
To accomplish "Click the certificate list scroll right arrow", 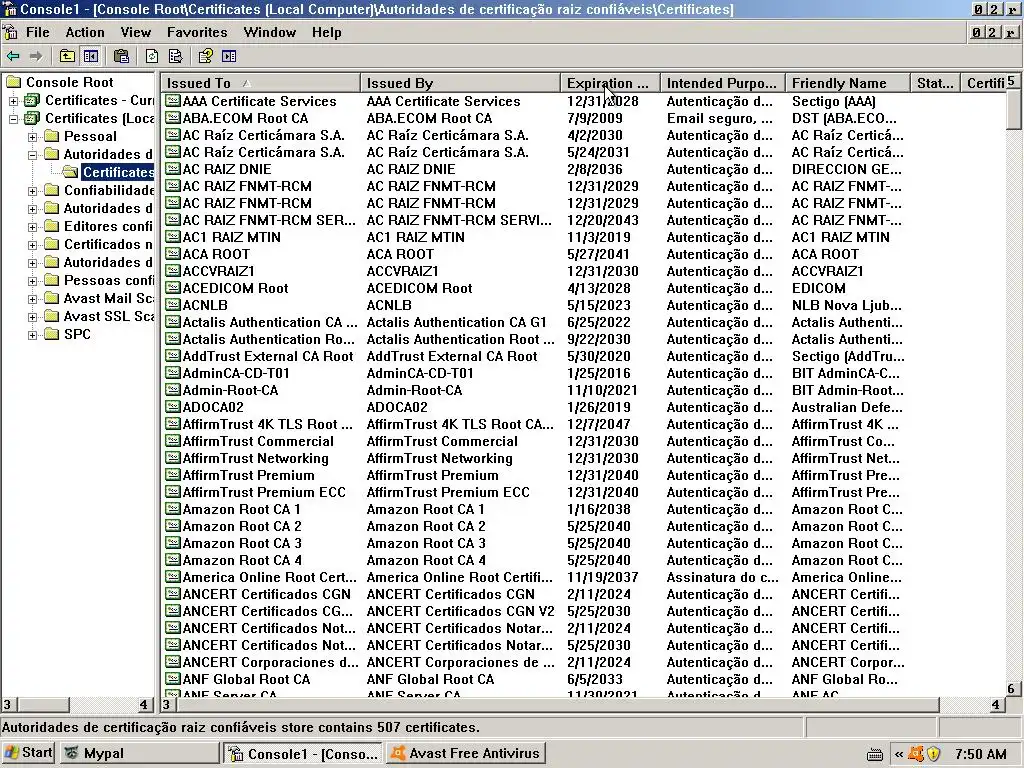I will tap(995, 705).
